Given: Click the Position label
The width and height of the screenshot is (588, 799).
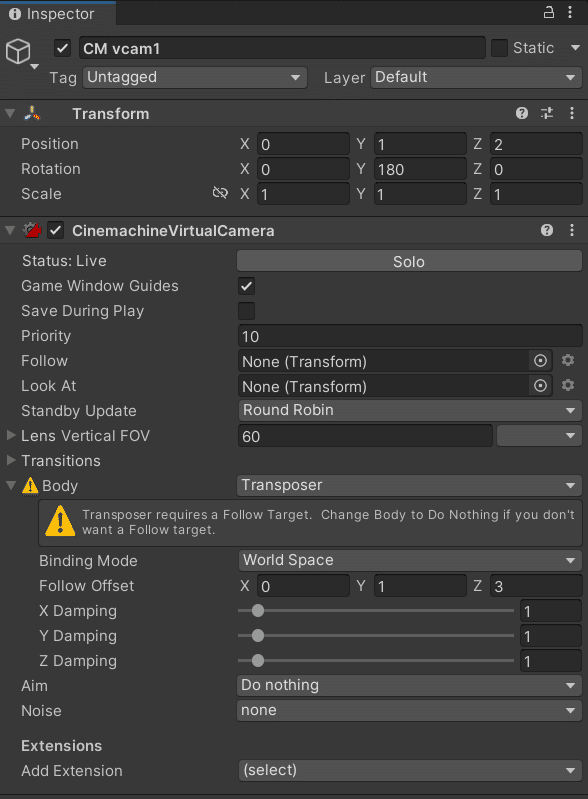Looking at the screenshot, I should click(50, 144).
